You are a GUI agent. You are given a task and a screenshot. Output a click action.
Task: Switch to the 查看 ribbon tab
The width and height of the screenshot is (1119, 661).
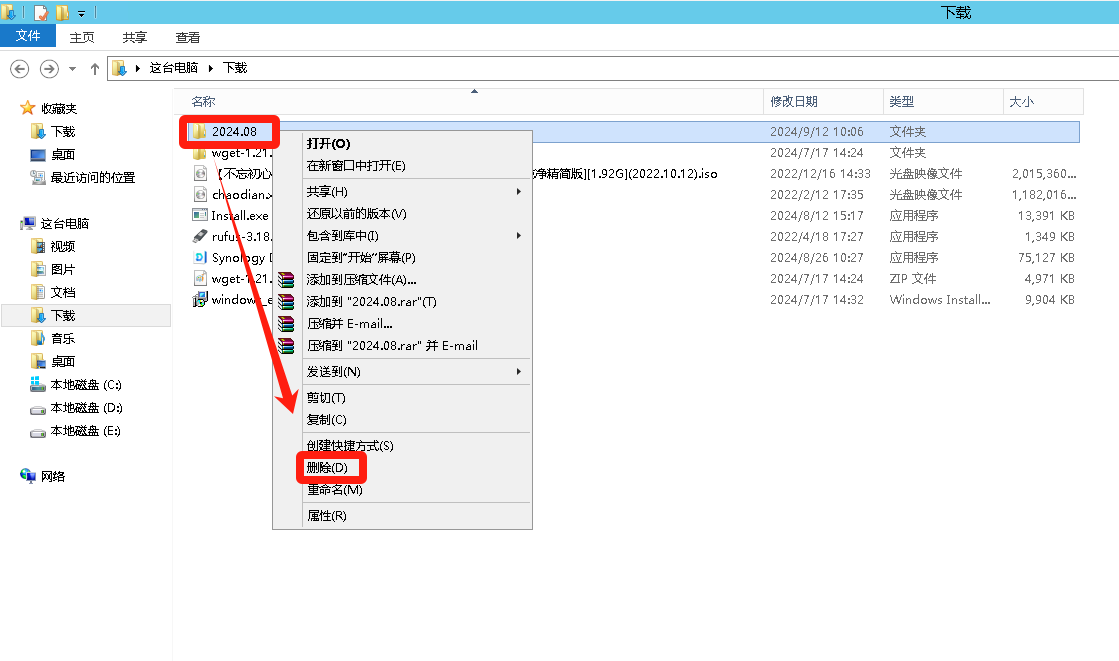(188, 37)
